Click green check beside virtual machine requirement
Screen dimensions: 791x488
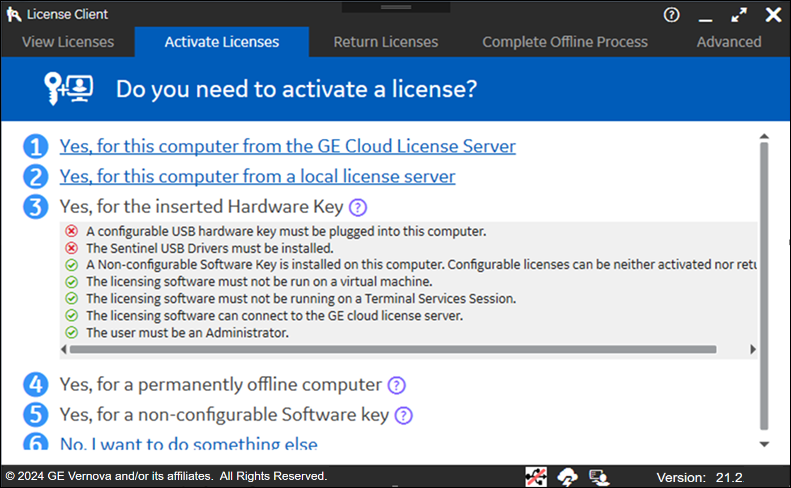coord(72,282)
